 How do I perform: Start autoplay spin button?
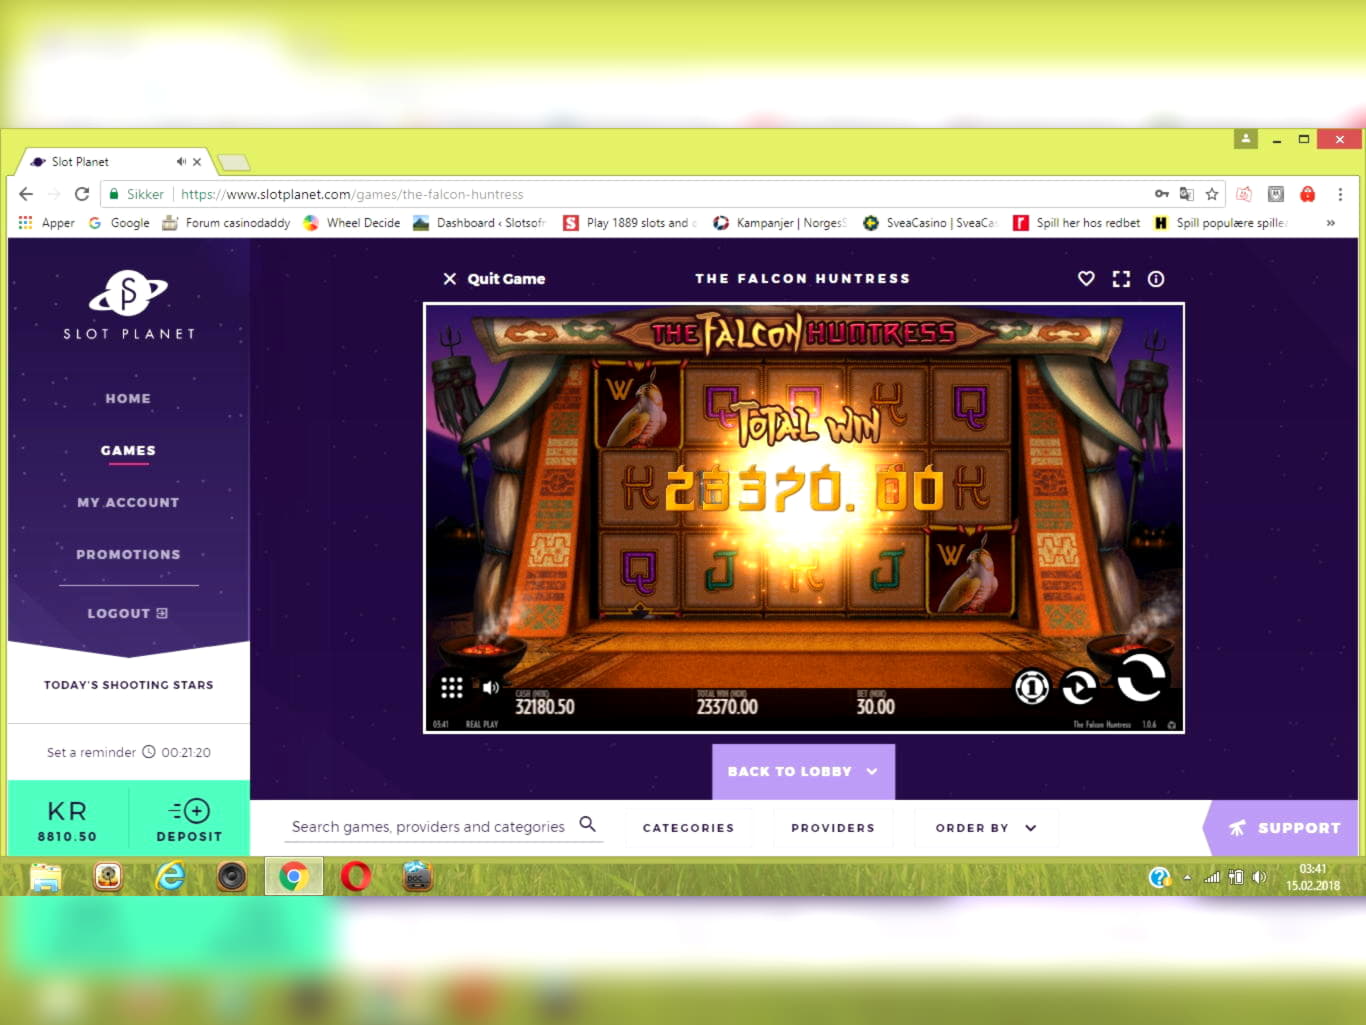1078,686
